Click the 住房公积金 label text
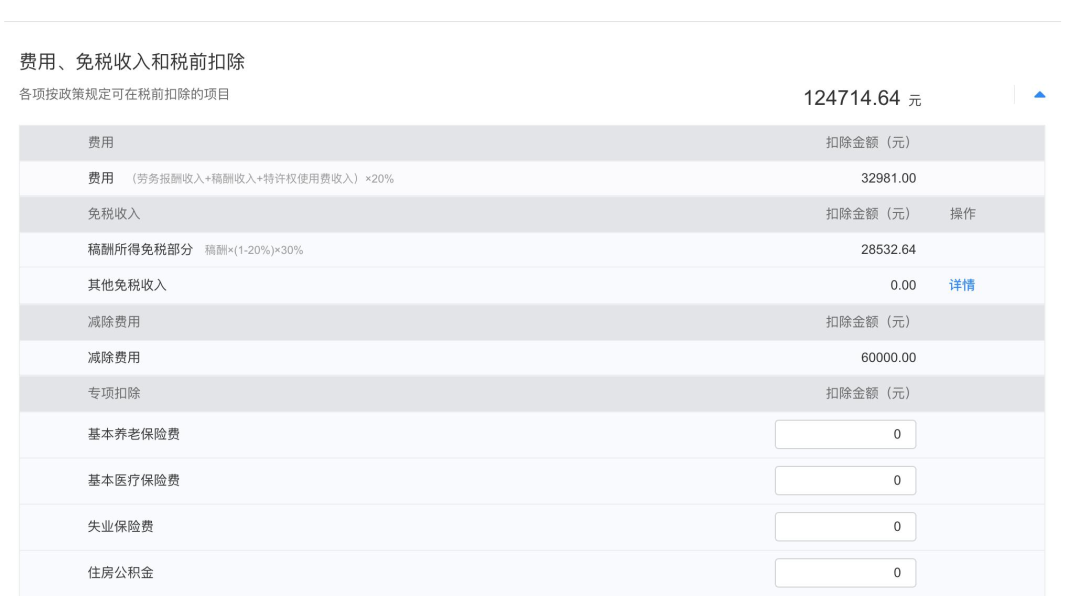This screenshot has height=596, width=1080. coord(121,573)
